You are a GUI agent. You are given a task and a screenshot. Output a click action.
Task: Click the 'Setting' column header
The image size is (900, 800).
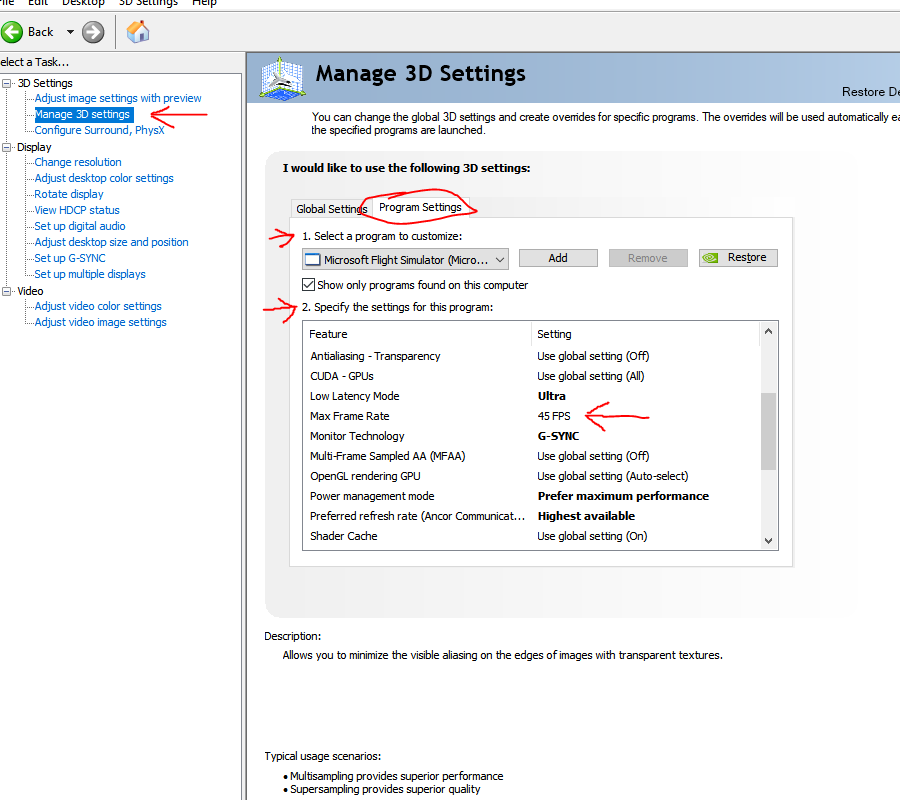[554, 334]
